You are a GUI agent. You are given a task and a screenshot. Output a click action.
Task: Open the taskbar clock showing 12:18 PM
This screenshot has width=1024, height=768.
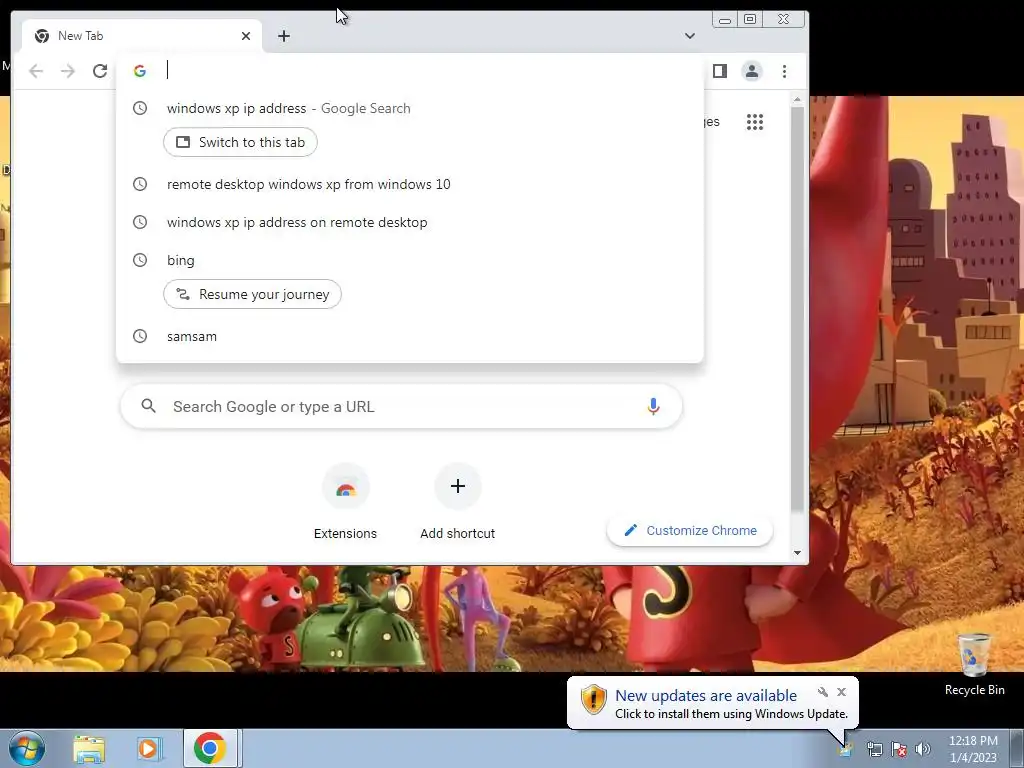[973, 748]
